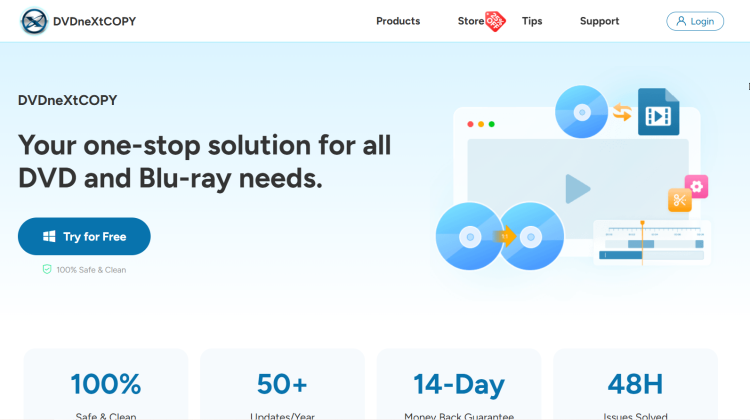Click the 'Your one-stop solution' headline
This screenshot has height=420, width=750.
[x=205, y=162]
